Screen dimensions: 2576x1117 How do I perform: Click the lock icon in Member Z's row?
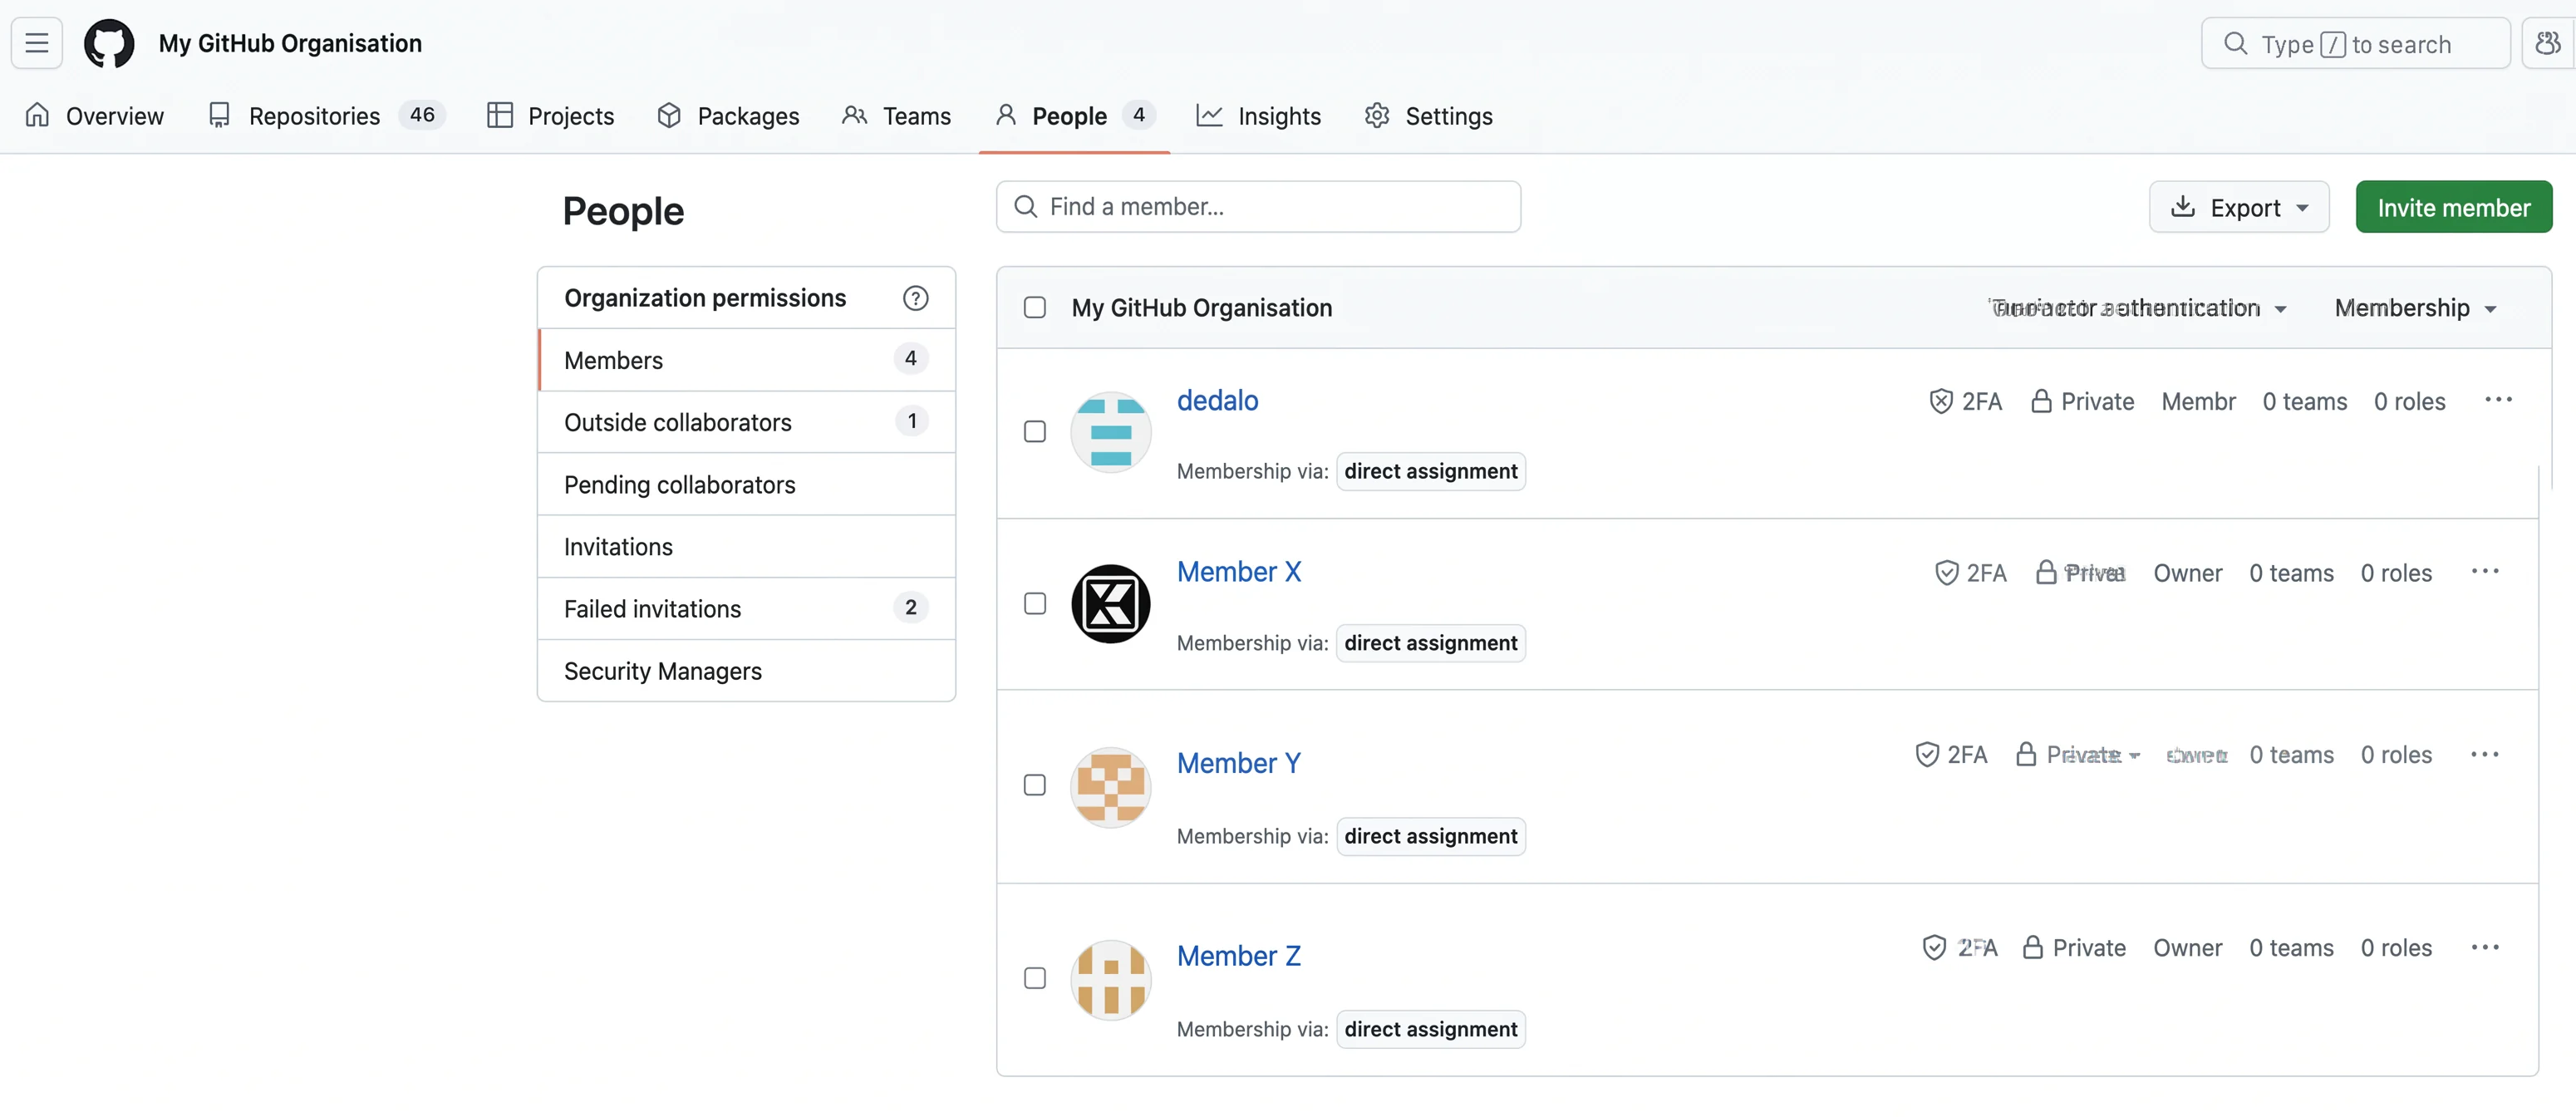(2032, 948)
